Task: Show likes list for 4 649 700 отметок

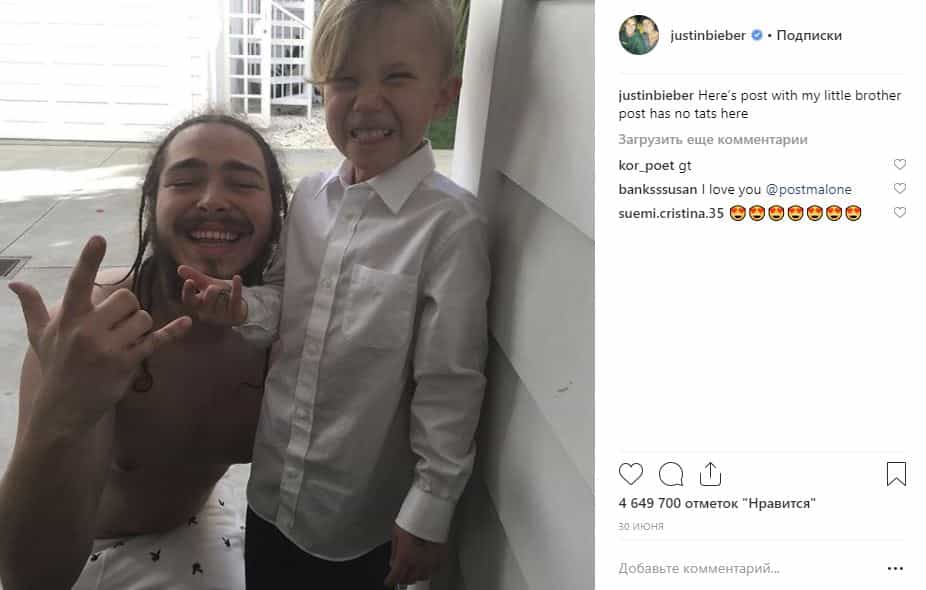Action: pos(717,503)
